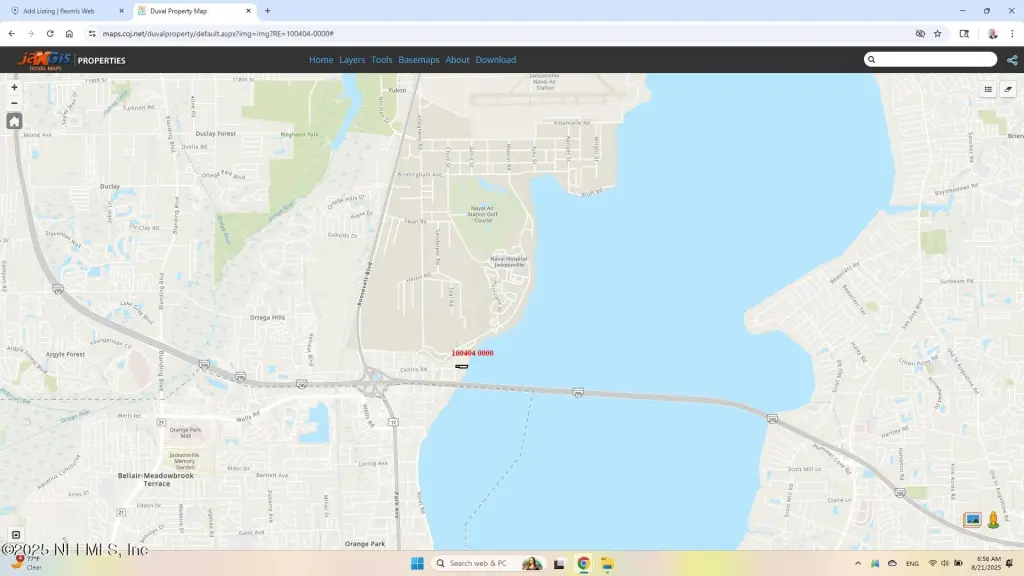Image resolution: width=1024 pixels, height=576 pixels.
Task: Open the Layers menu
Action: click(352, 60)
